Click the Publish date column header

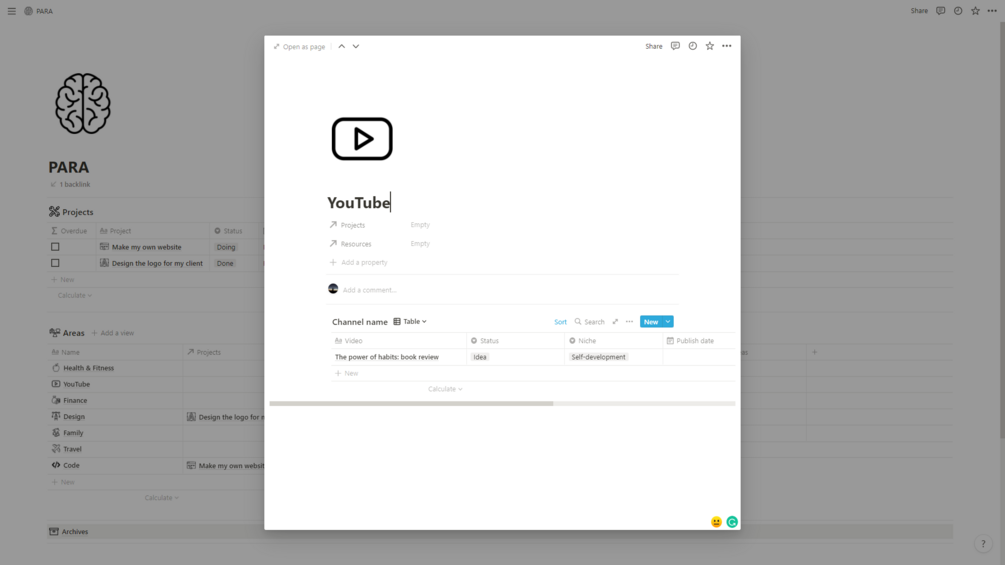tap(699, 341)
